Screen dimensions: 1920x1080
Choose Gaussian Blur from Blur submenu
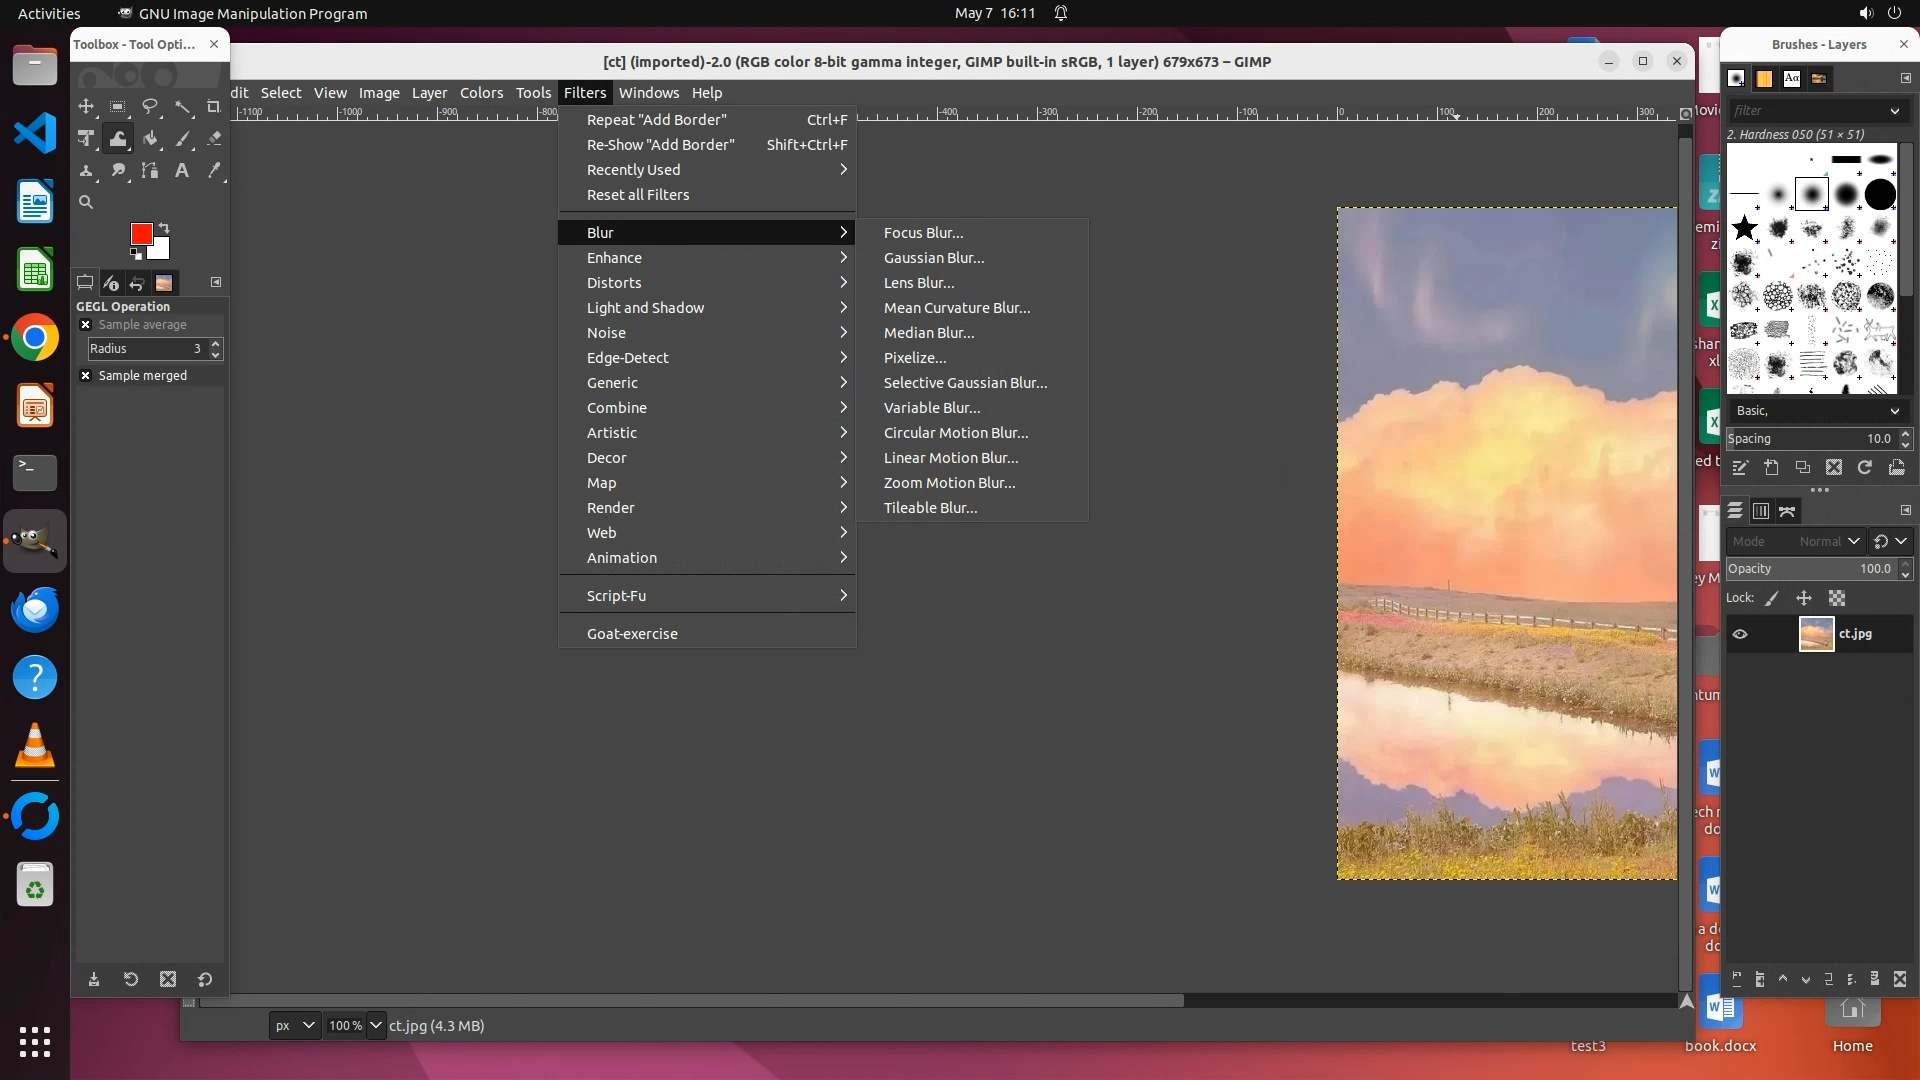(x=933, y=258)
